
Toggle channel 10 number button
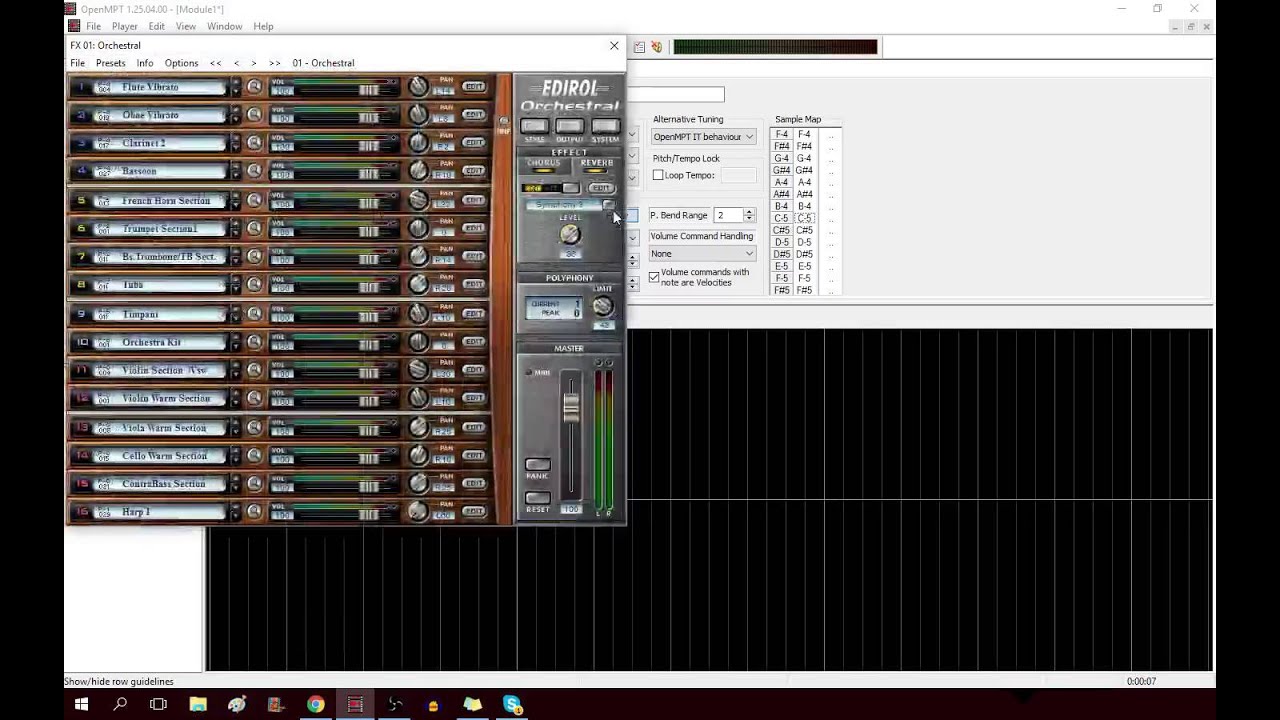(82, 342)
